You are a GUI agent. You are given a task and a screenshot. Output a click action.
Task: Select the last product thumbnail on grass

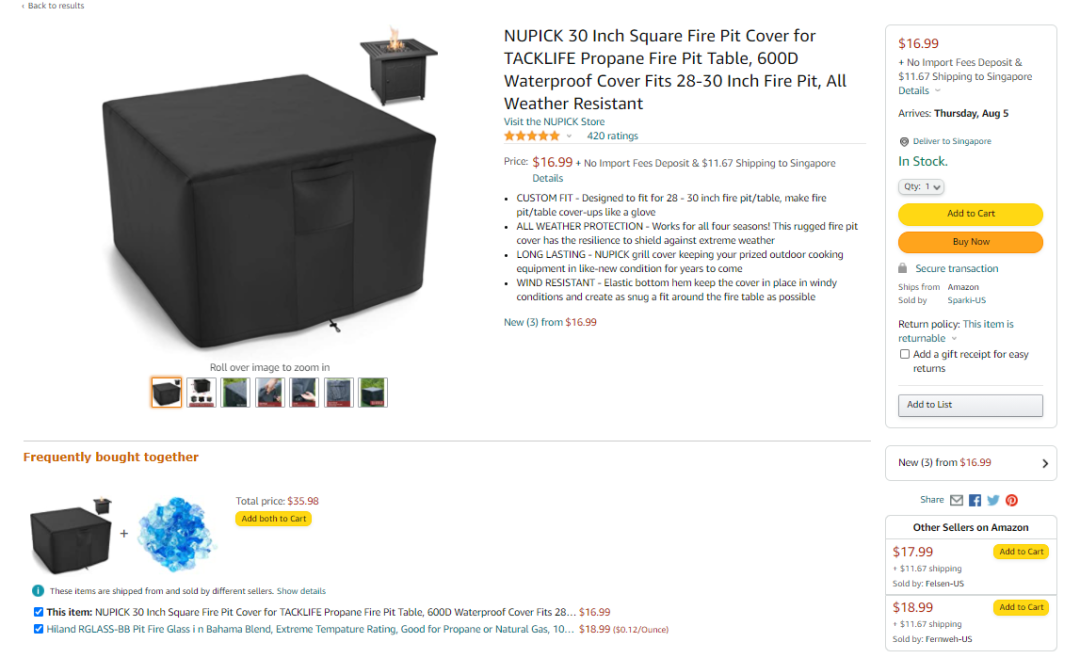(x=373, y=392)
